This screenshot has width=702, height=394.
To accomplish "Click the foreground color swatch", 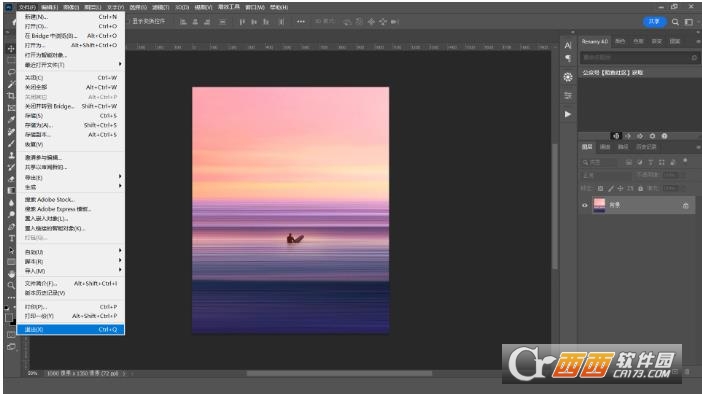I will (9, 317).
